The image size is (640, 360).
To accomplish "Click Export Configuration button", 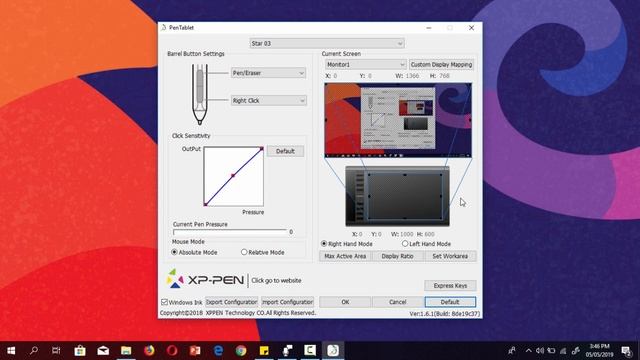I will click(x=231, y=302).
